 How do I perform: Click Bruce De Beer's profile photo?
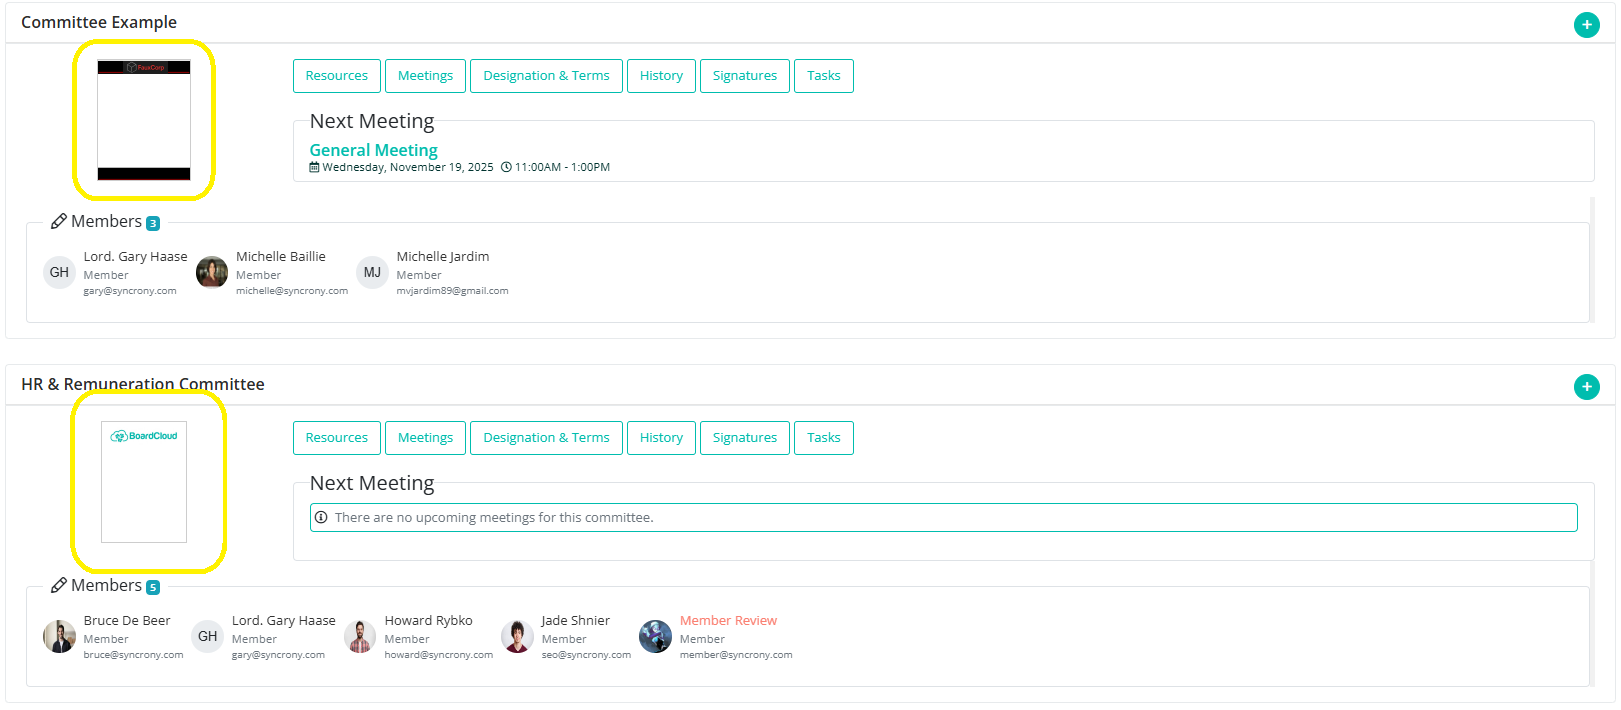tap(60, 636)
